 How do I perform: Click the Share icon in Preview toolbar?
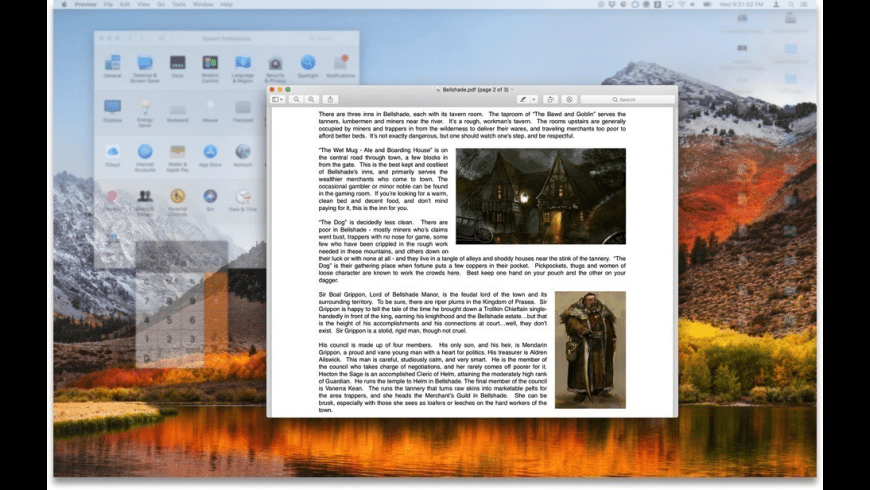331,99
